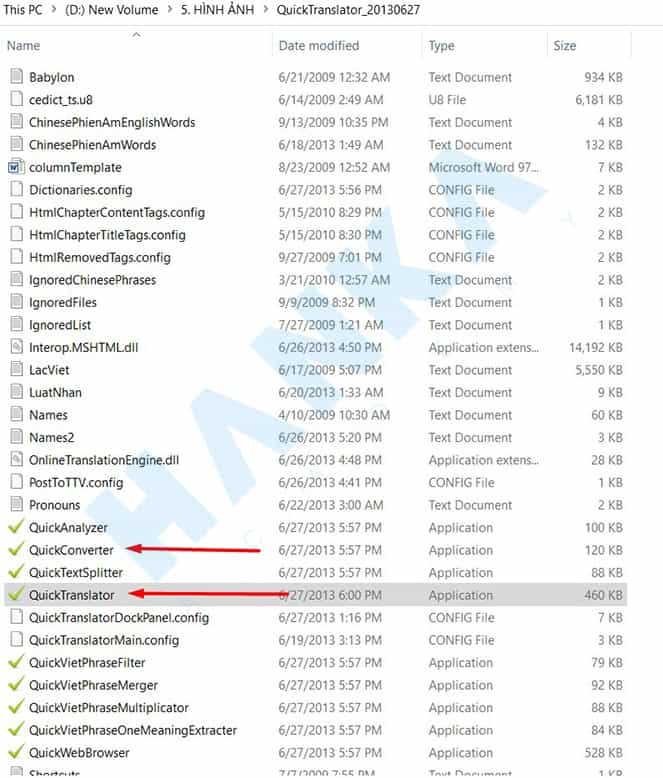Click the 4/10/2009 10:30 AM date cell
The width and height of the screenshot is (663, 778).
point(334,415)
